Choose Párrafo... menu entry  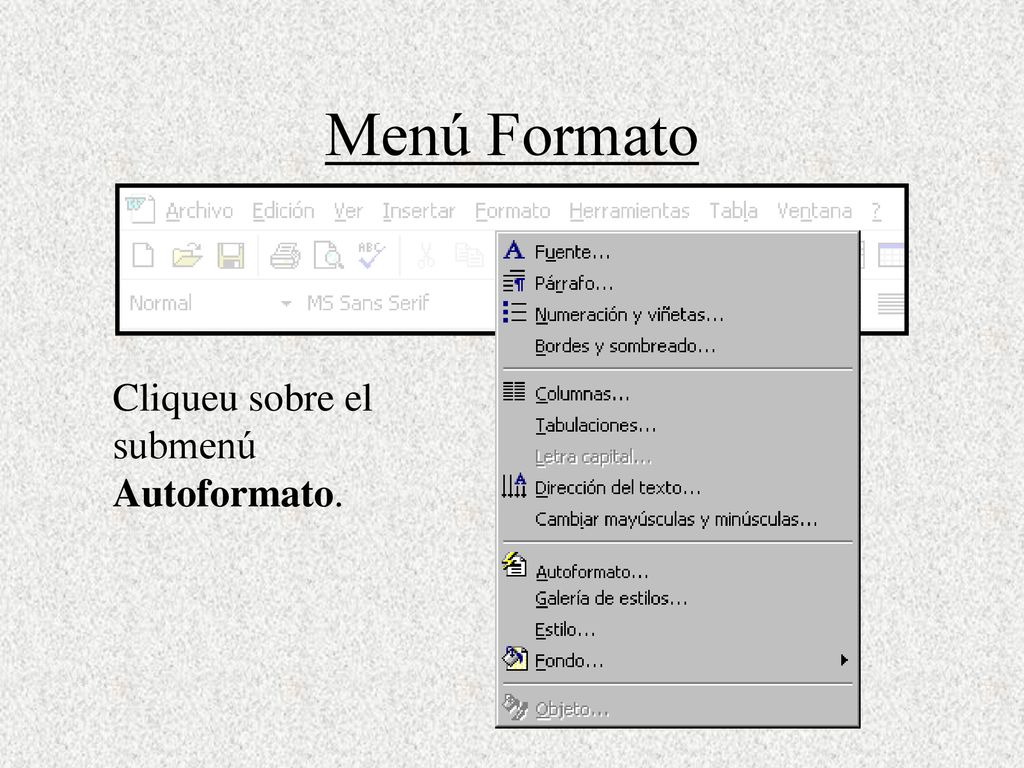coord(678,283)
